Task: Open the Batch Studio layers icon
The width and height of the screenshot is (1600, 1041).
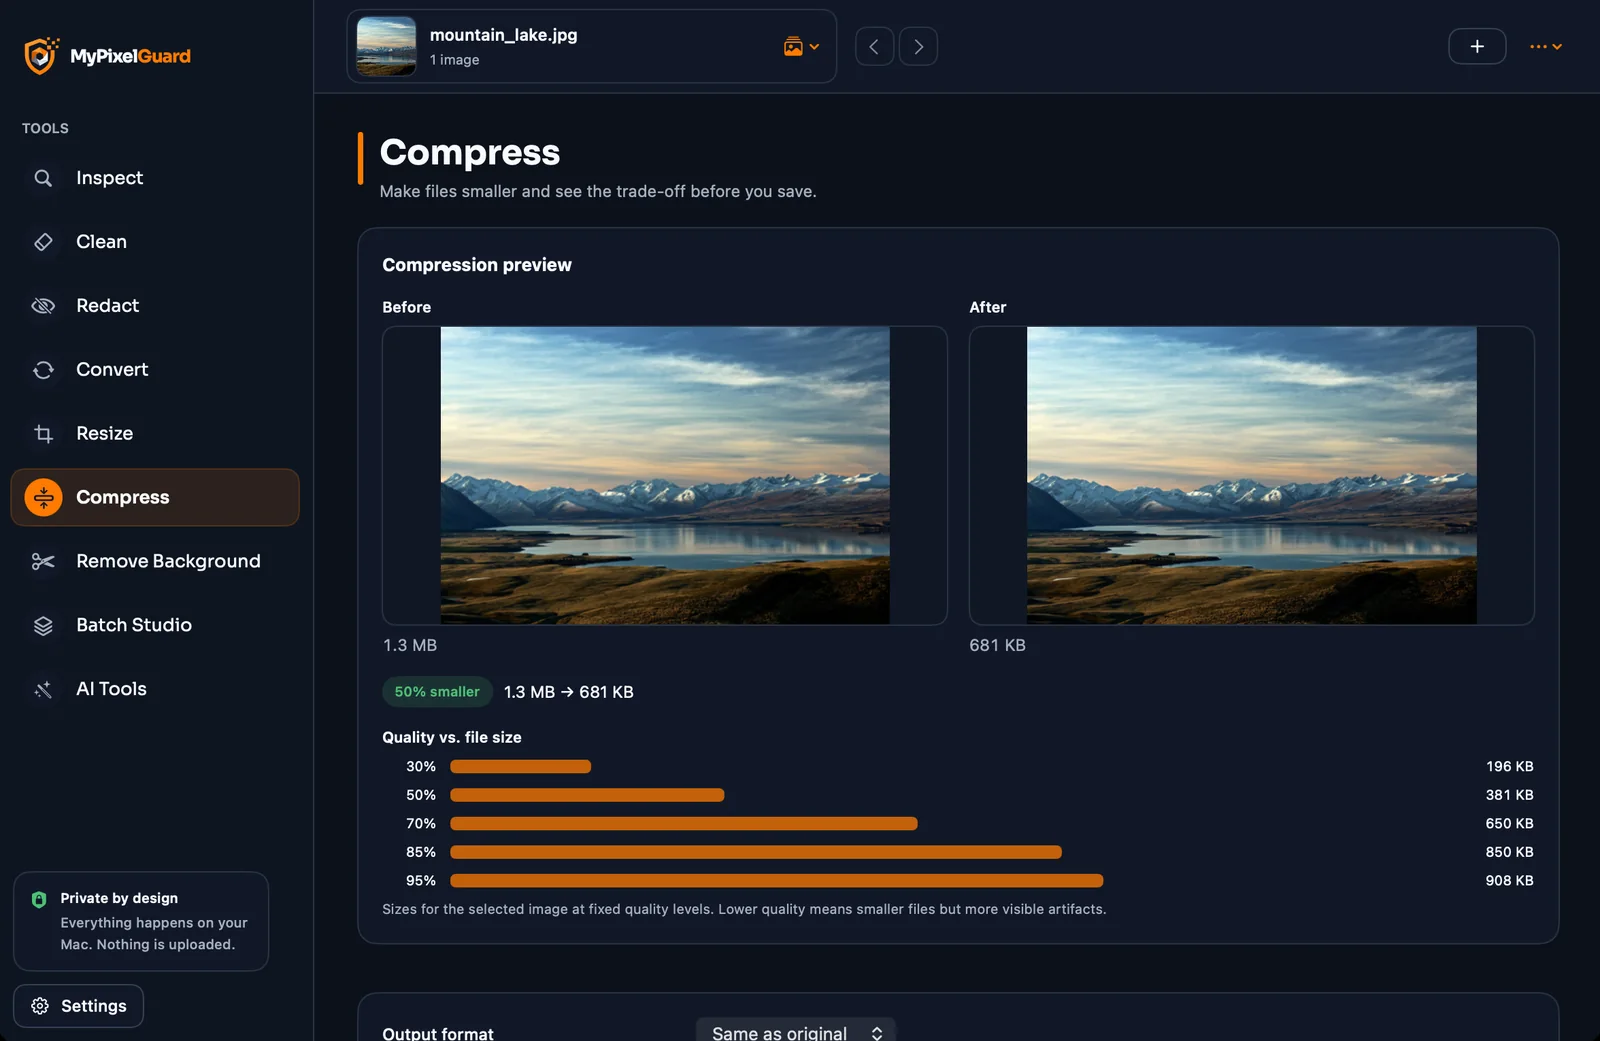Action: click(43, 626)
